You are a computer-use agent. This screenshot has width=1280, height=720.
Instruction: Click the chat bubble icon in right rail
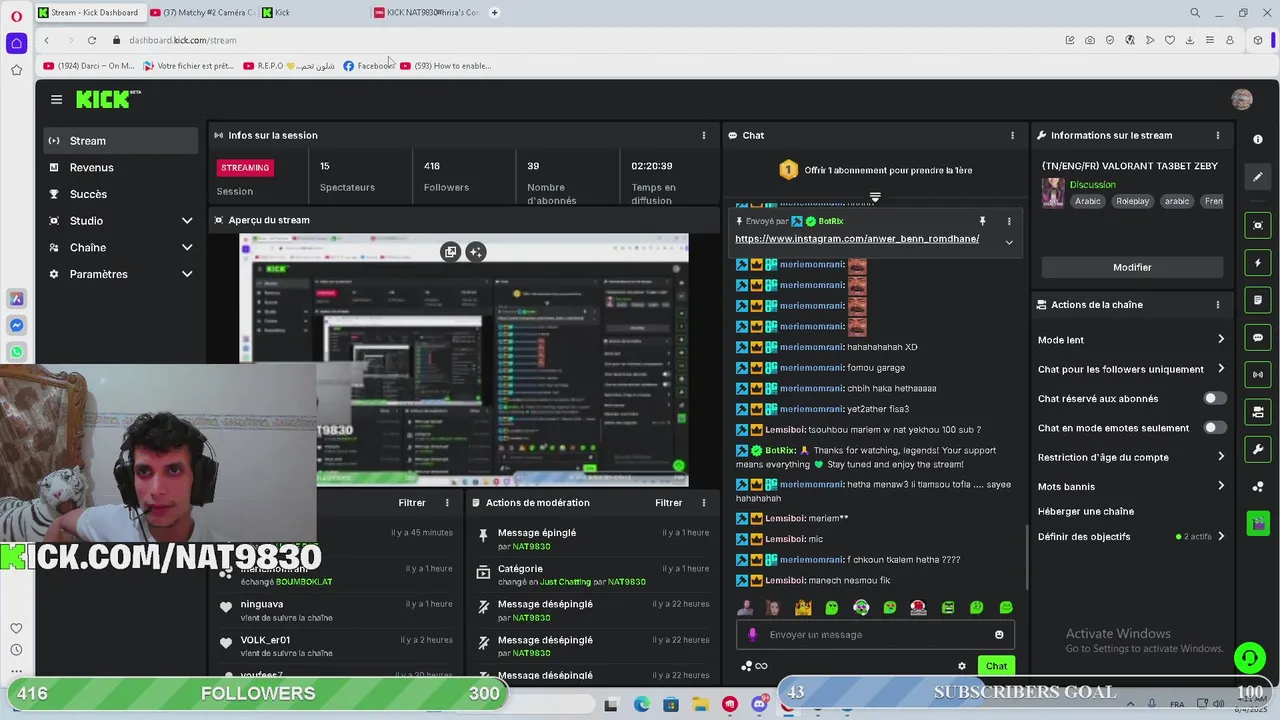[x=1258, y=337]
